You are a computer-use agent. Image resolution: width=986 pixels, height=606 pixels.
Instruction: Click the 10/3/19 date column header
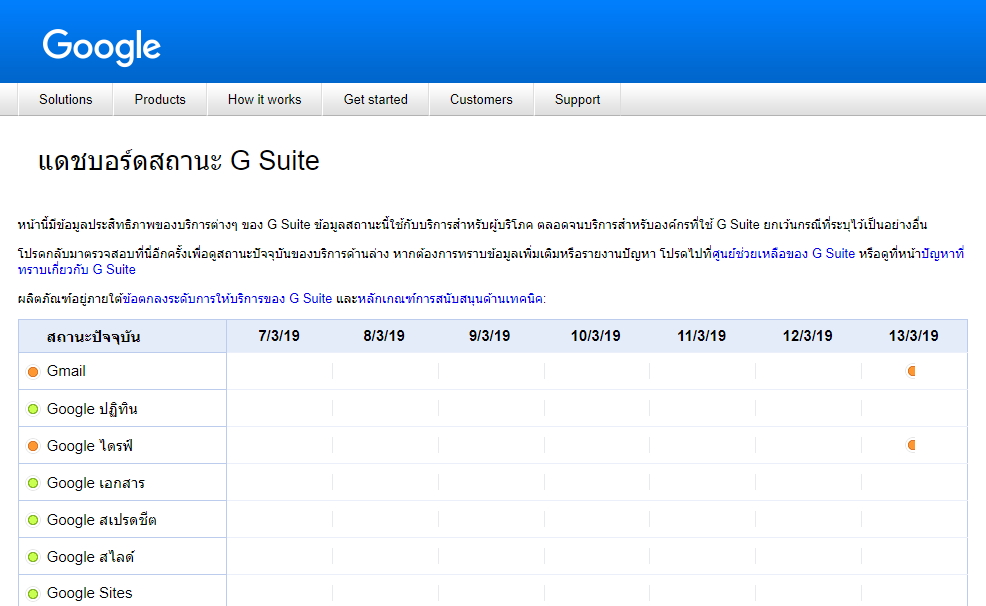[595, 336]
